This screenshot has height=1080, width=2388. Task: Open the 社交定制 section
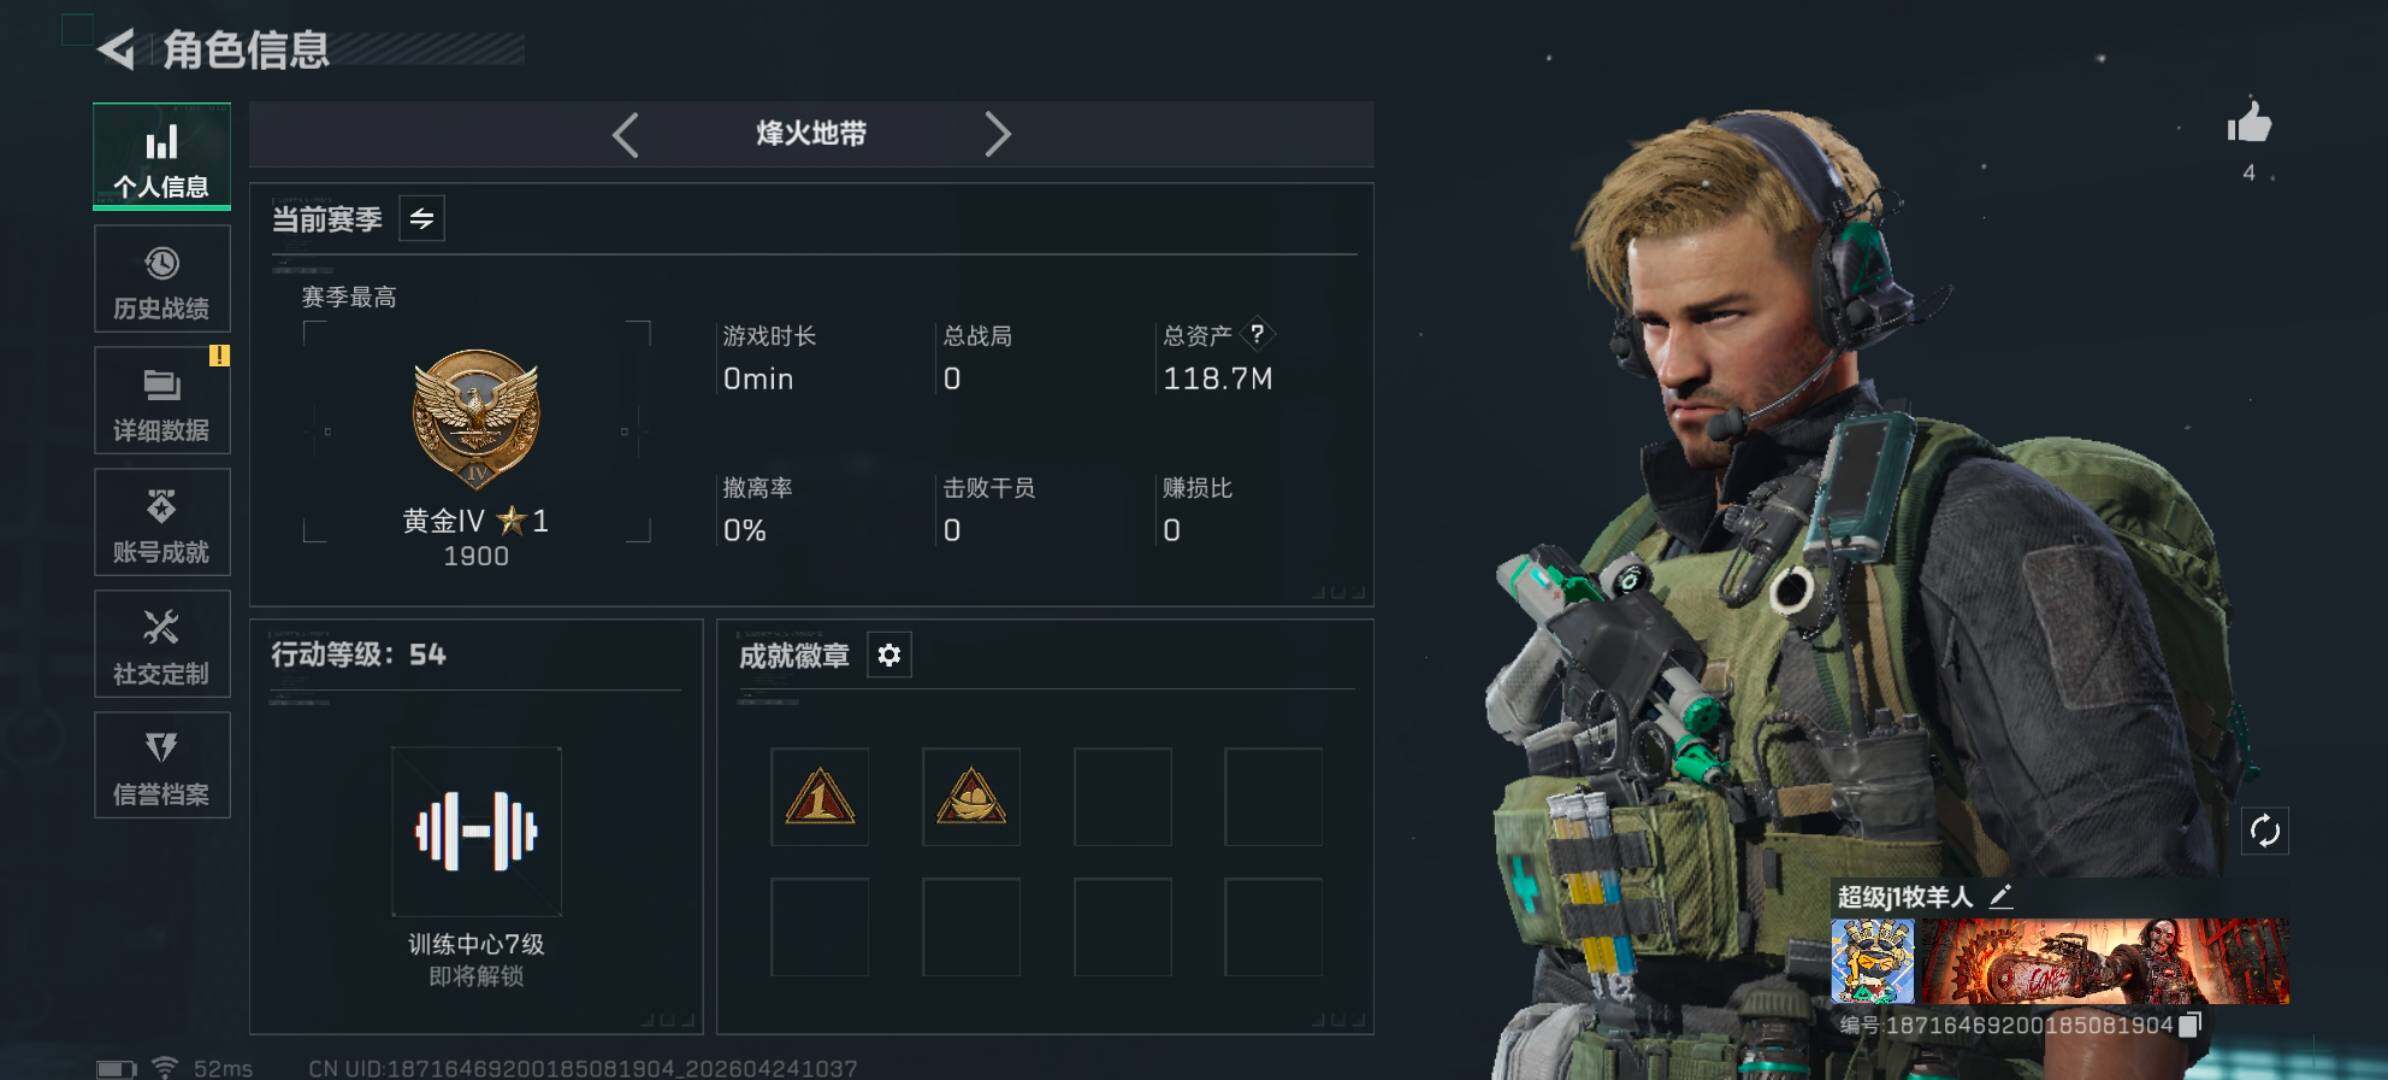click(162, 644)
